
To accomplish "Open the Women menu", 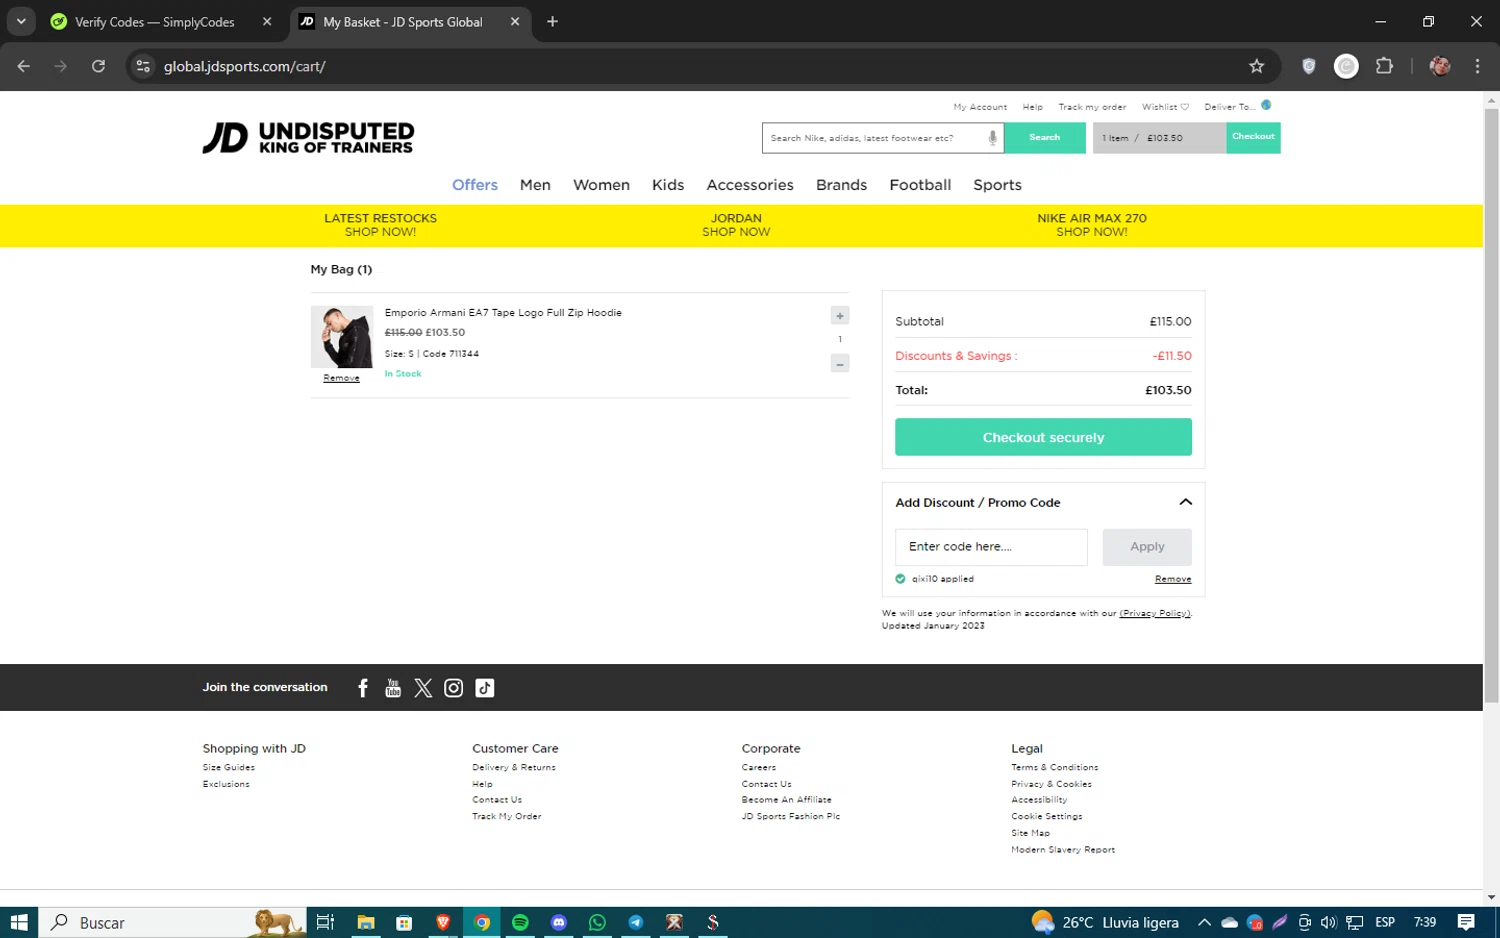I will 601,185.
